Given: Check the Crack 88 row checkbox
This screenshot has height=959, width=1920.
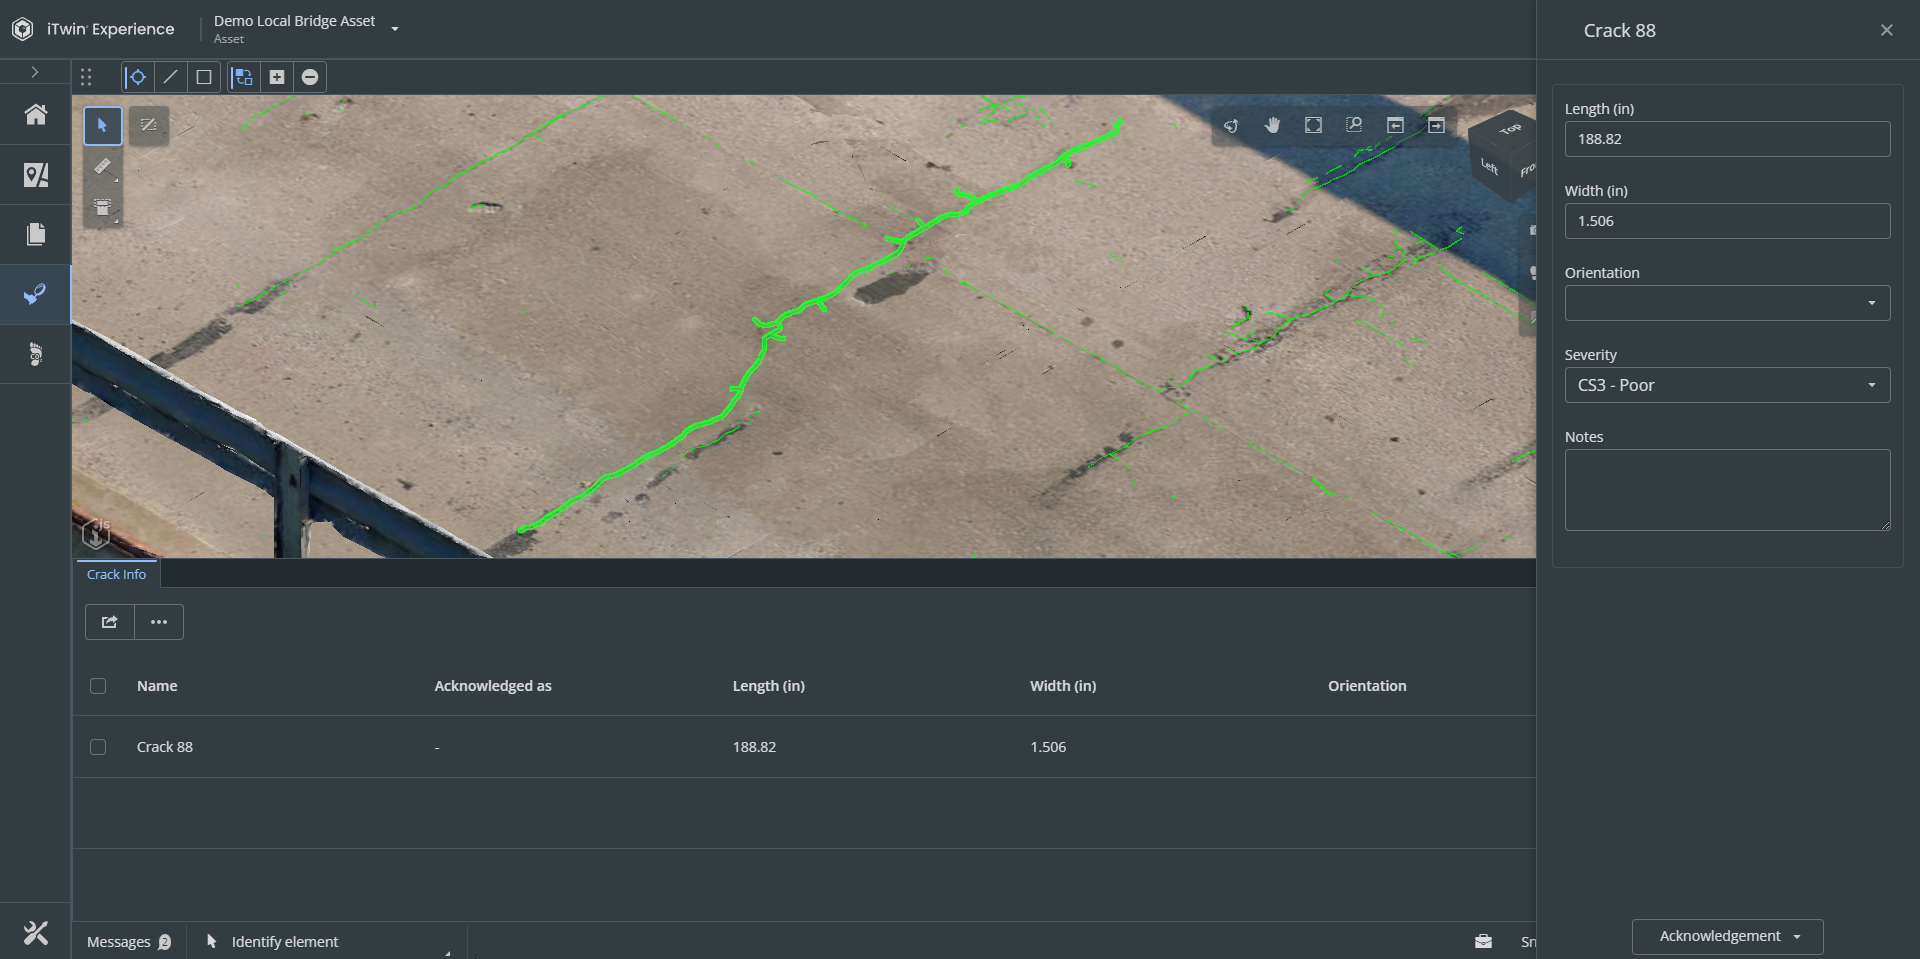Looking at the screenshot, I should click(x=98, y=747).
